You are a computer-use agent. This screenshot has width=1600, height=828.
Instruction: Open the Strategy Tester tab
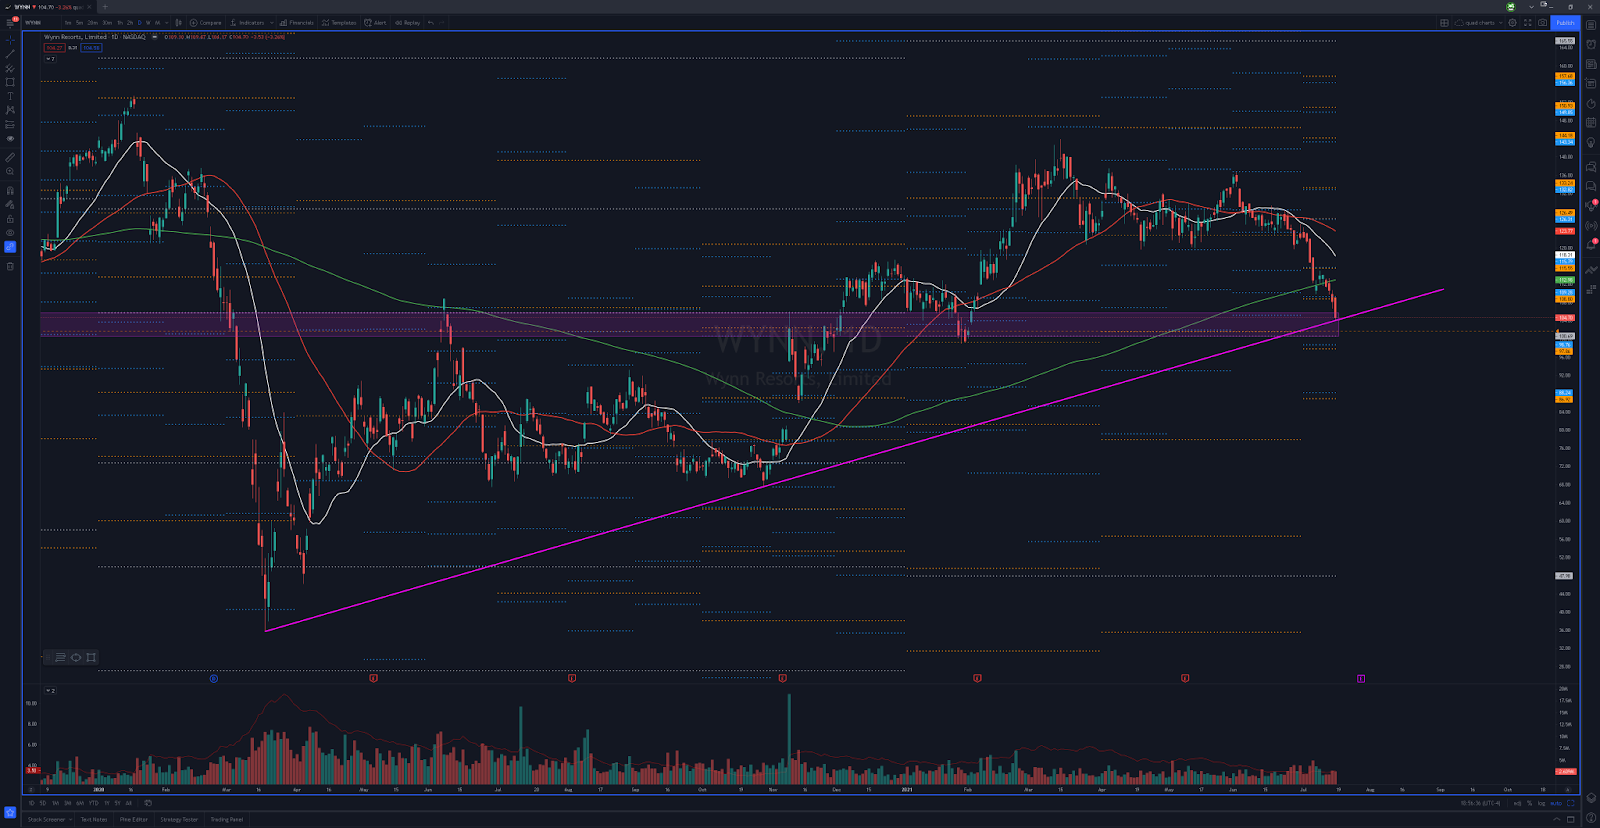pyautogui.click(x=179, y=819)
